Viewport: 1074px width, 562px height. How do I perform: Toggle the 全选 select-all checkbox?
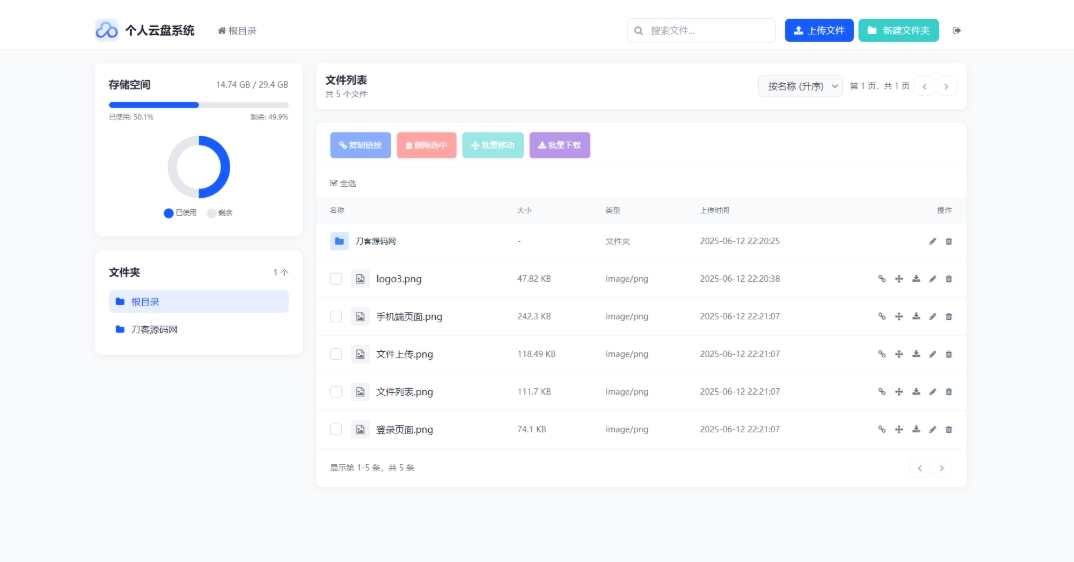point(334,183)
